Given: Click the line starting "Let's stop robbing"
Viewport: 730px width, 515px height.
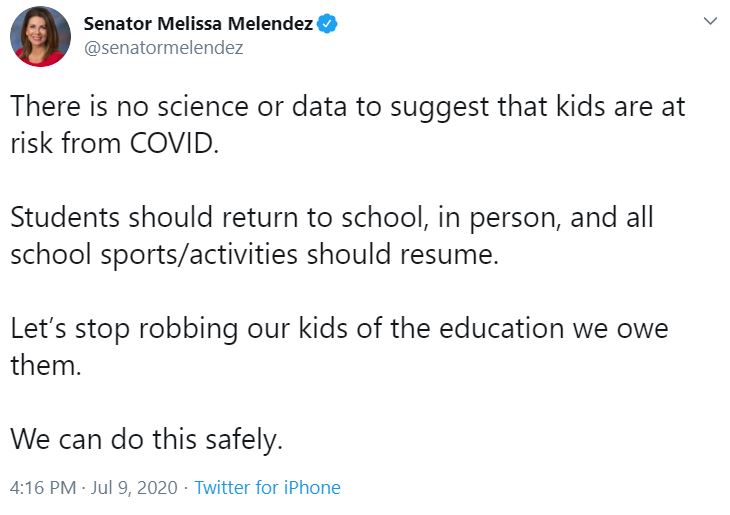Looking at the screenshot, I should (339, 327).
